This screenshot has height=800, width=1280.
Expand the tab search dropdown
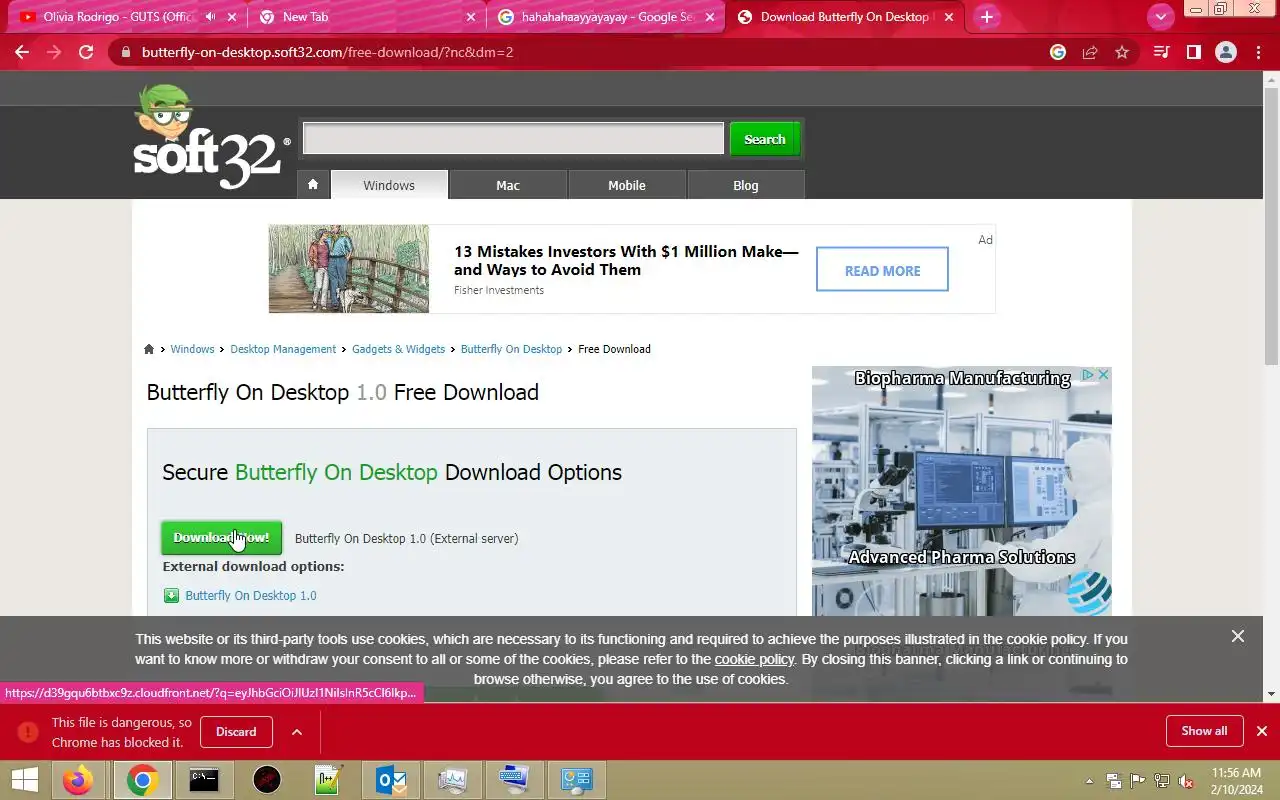point(1160,17)
